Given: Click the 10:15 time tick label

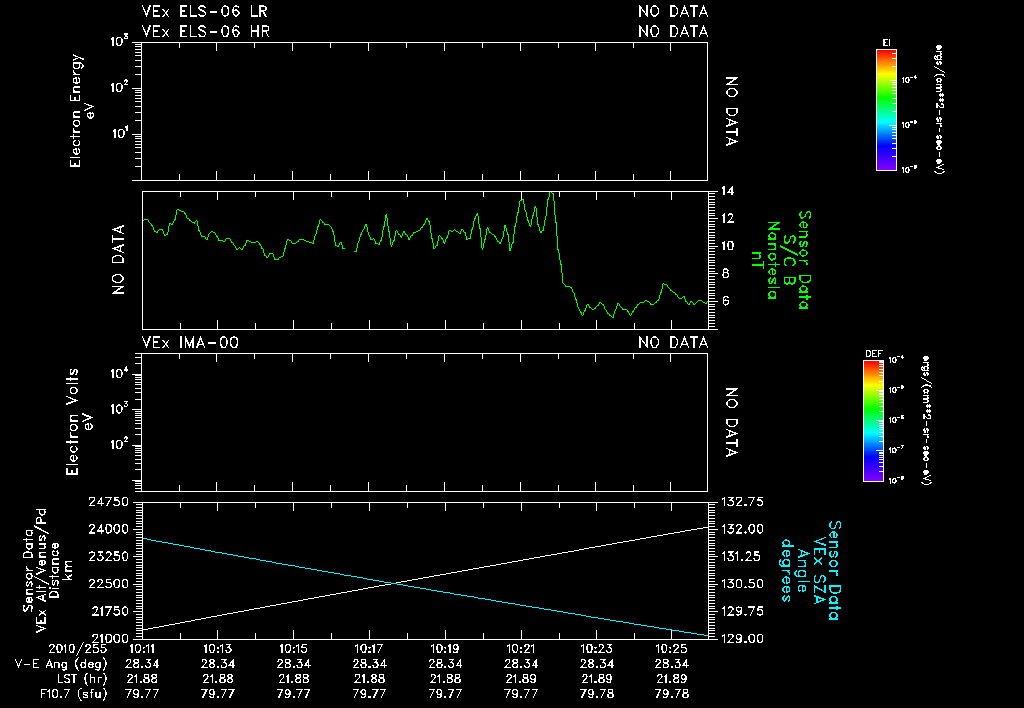Looking at the screenshot, I should (293, 649).
